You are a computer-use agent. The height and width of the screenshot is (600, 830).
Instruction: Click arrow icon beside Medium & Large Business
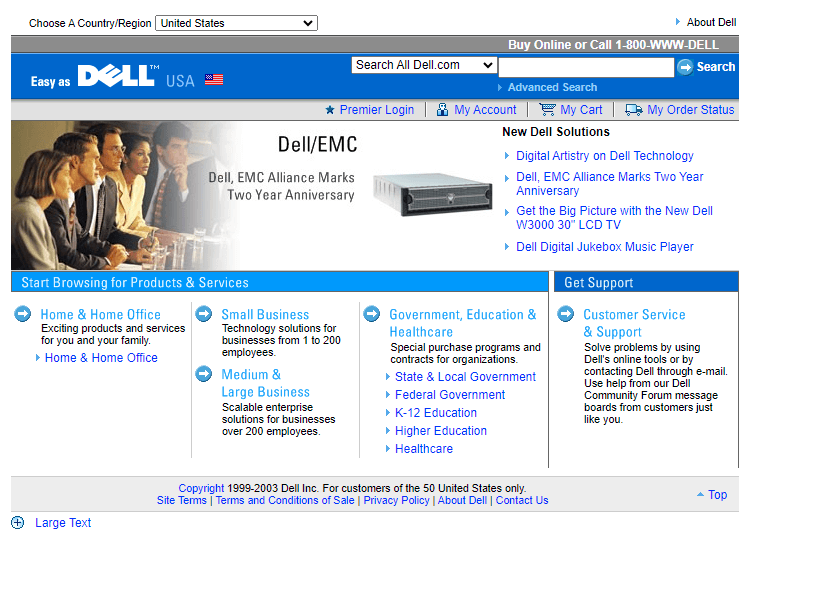click(204, 374)
